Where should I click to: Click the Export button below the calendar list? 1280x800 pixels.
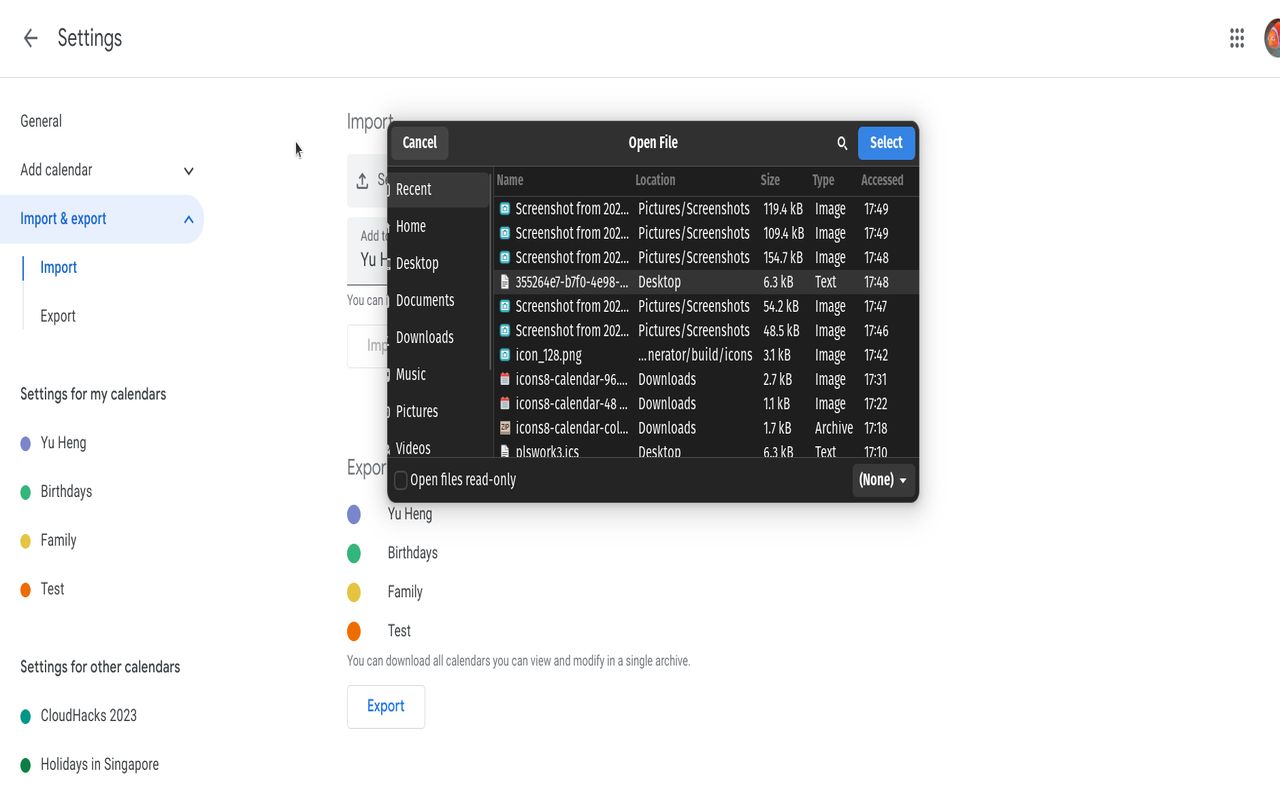tap(386, 706)
